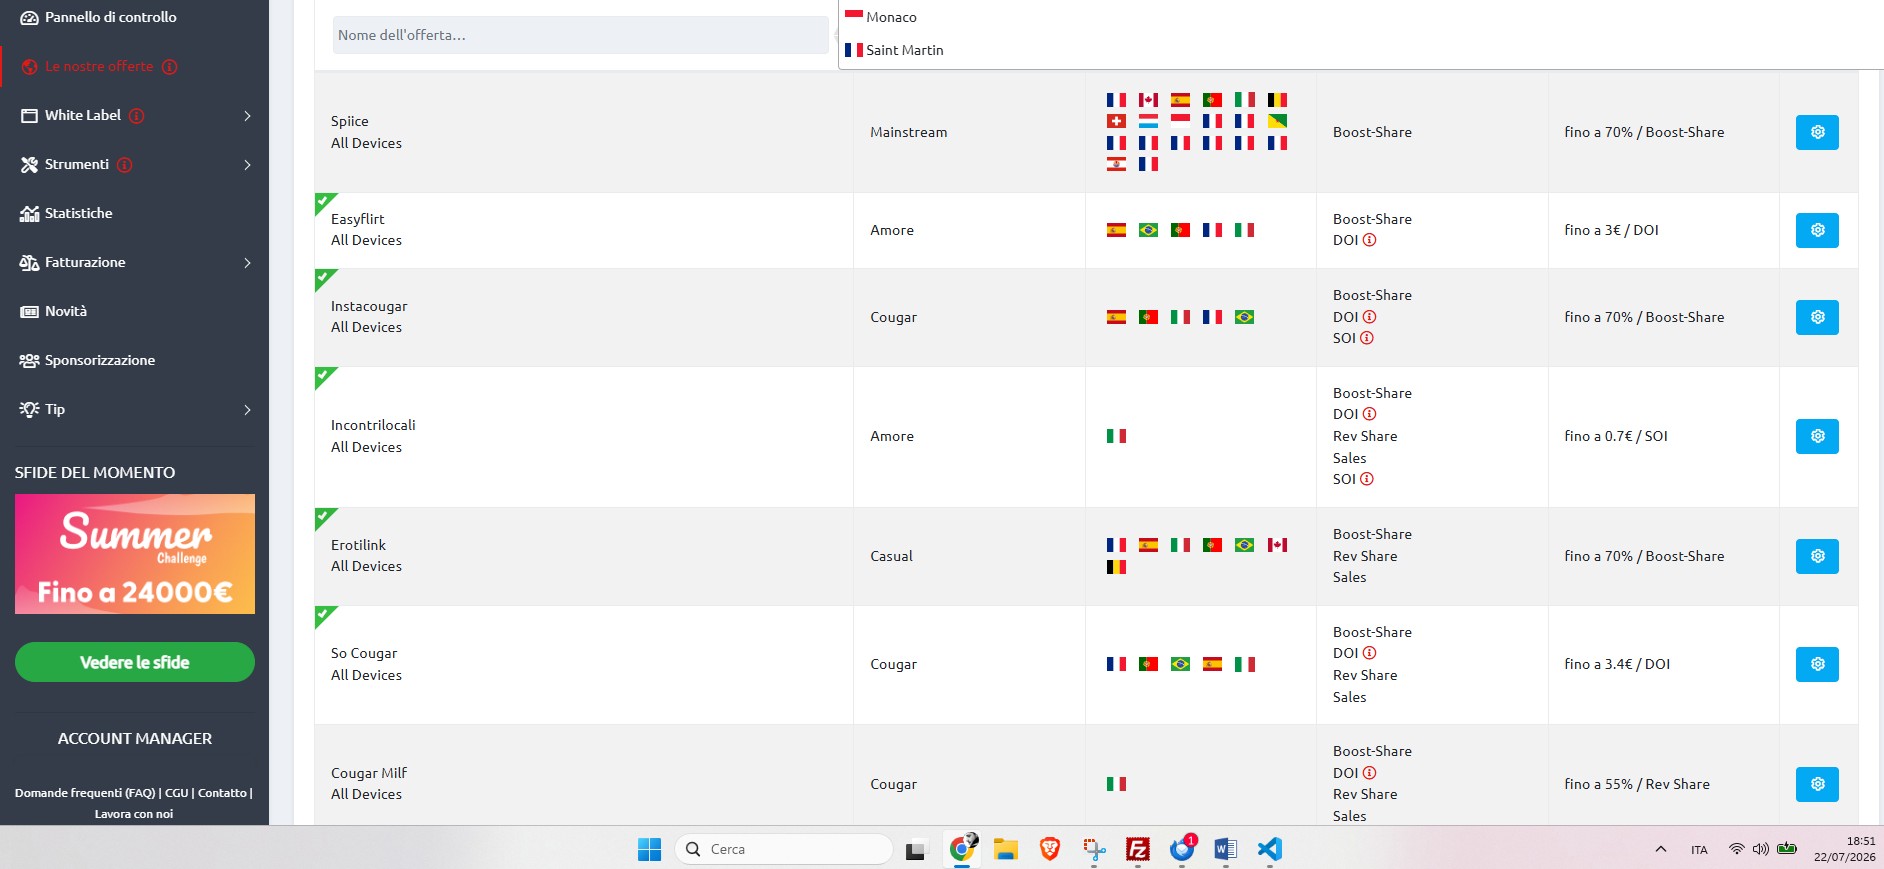The height and width of the screenshot is (869, 1884).
Task: Click DOI info icon in Easyflirt row
Action: click(x=1370, y=240)
